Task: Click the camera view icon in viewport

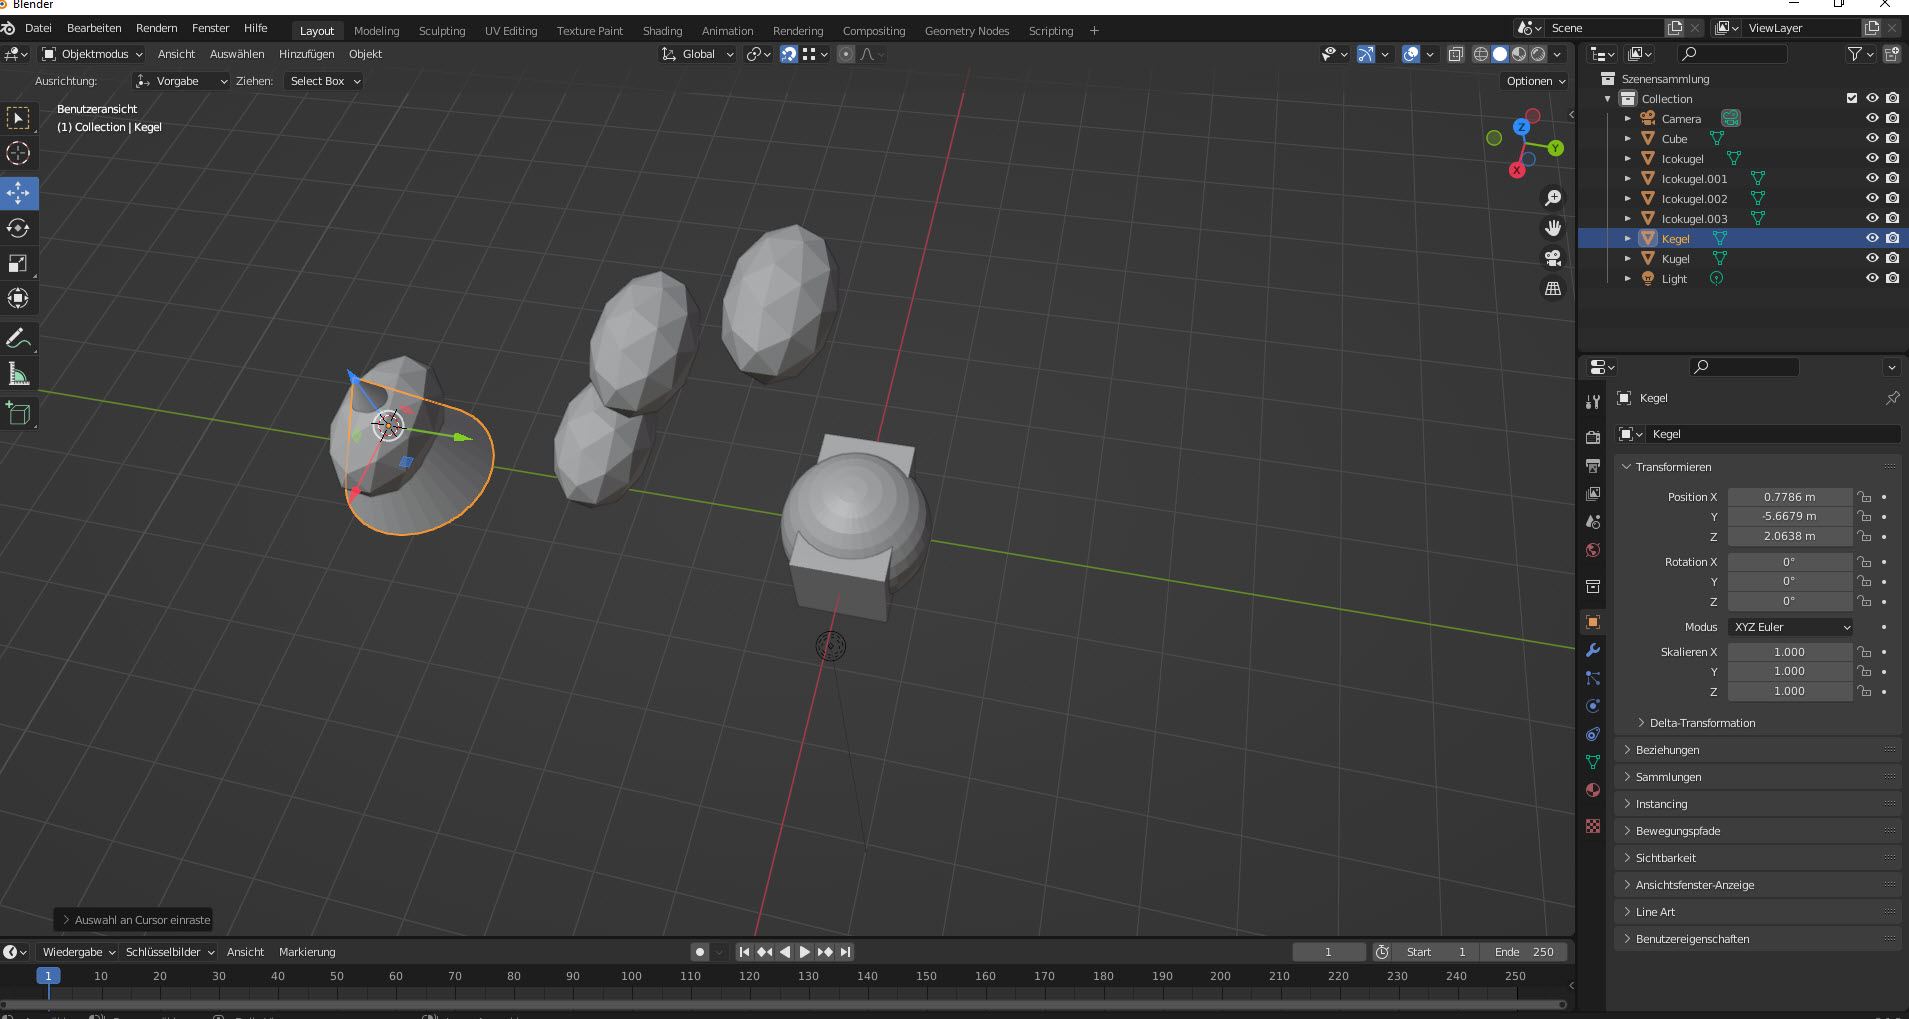Action: pyautogui.click(x=1553, y=258)
